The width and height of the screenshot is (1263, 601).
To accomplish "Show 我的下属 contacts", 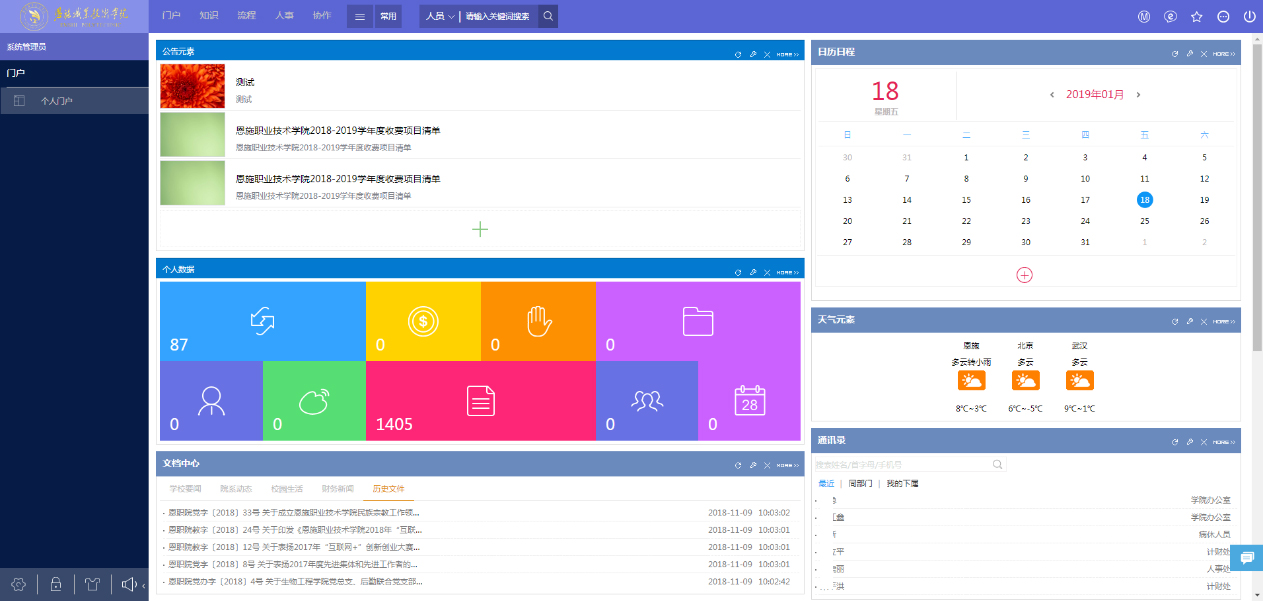I will (902, 483).
